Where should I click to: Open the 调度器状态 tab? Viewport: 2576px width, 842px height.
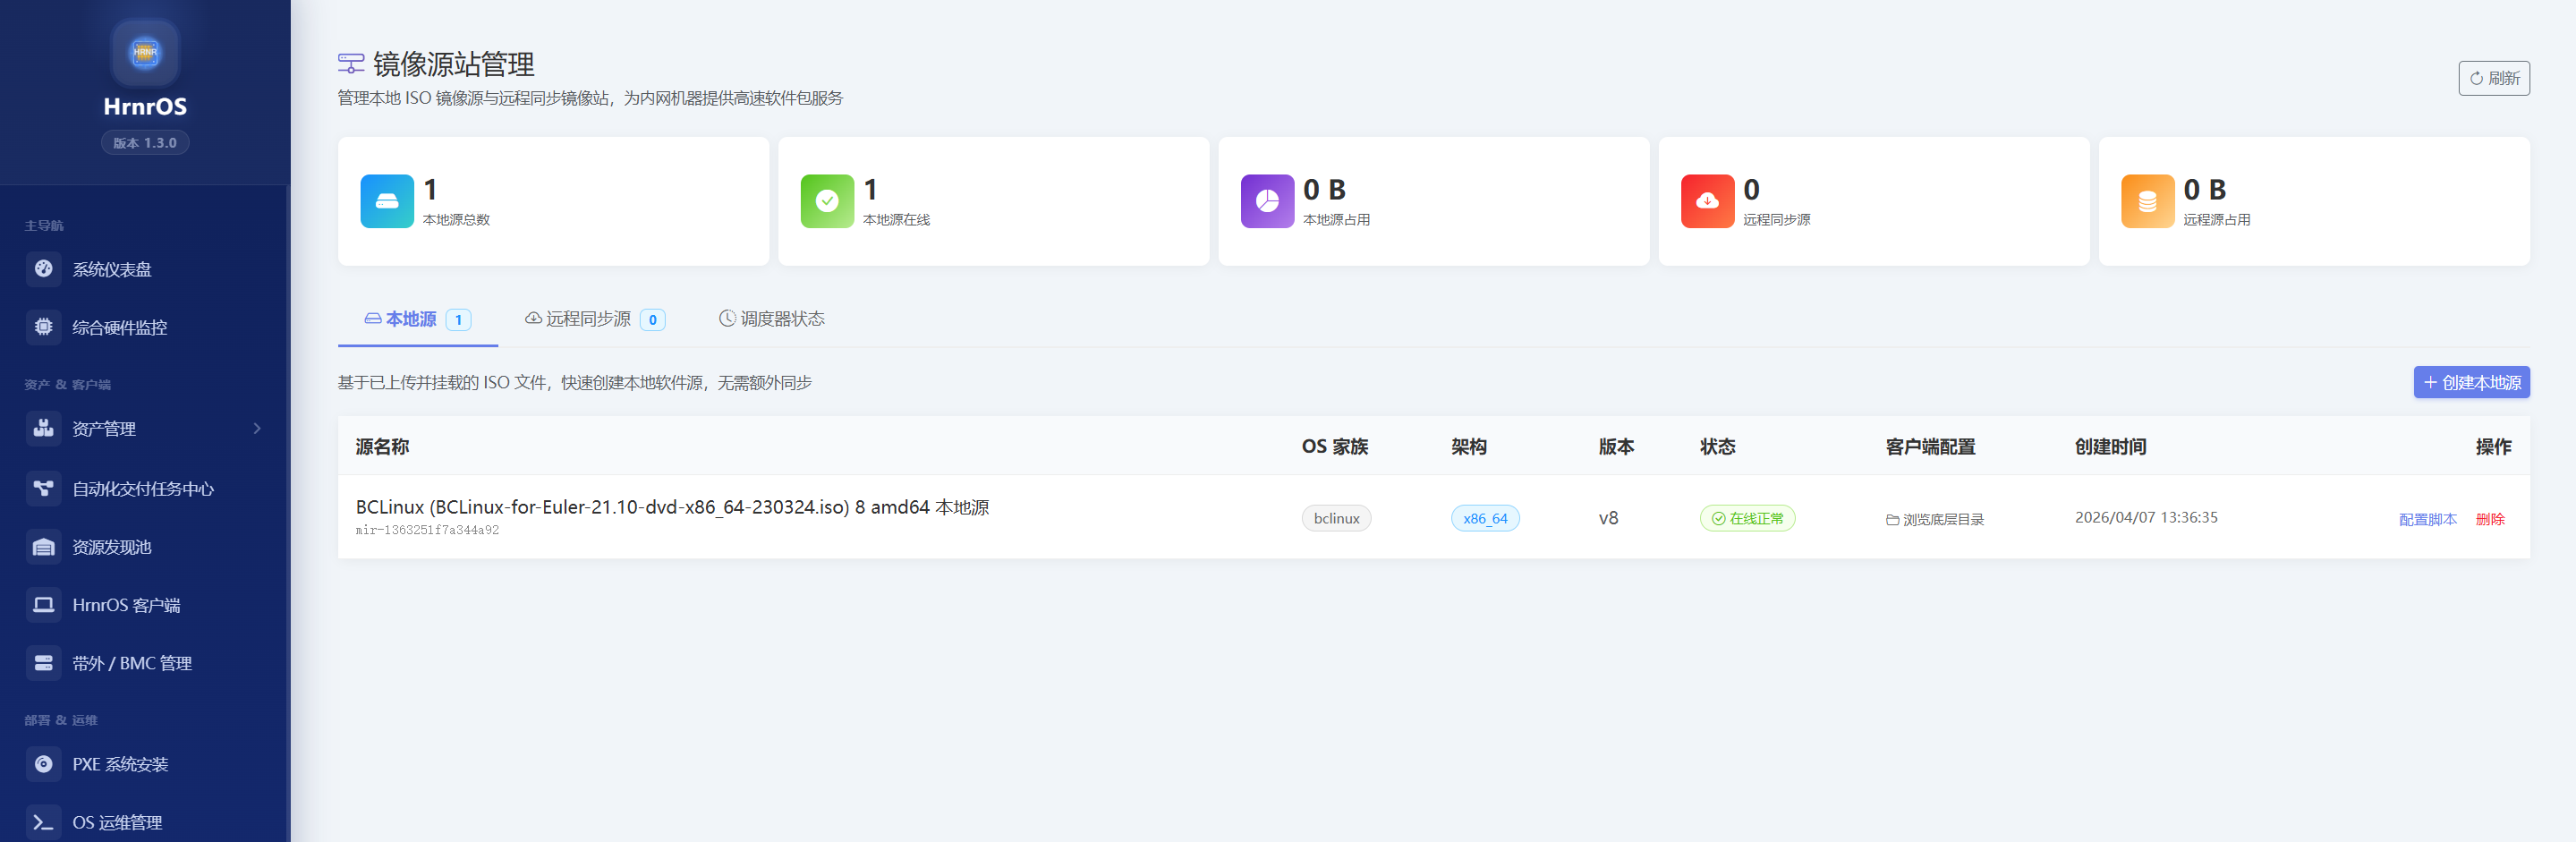(771, 319)
